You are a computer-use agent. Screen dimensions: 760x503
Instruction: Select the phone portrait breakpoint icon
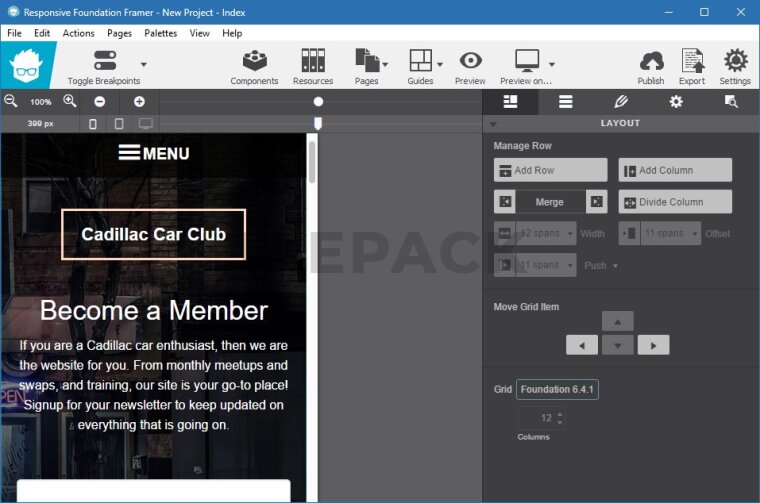93,124
